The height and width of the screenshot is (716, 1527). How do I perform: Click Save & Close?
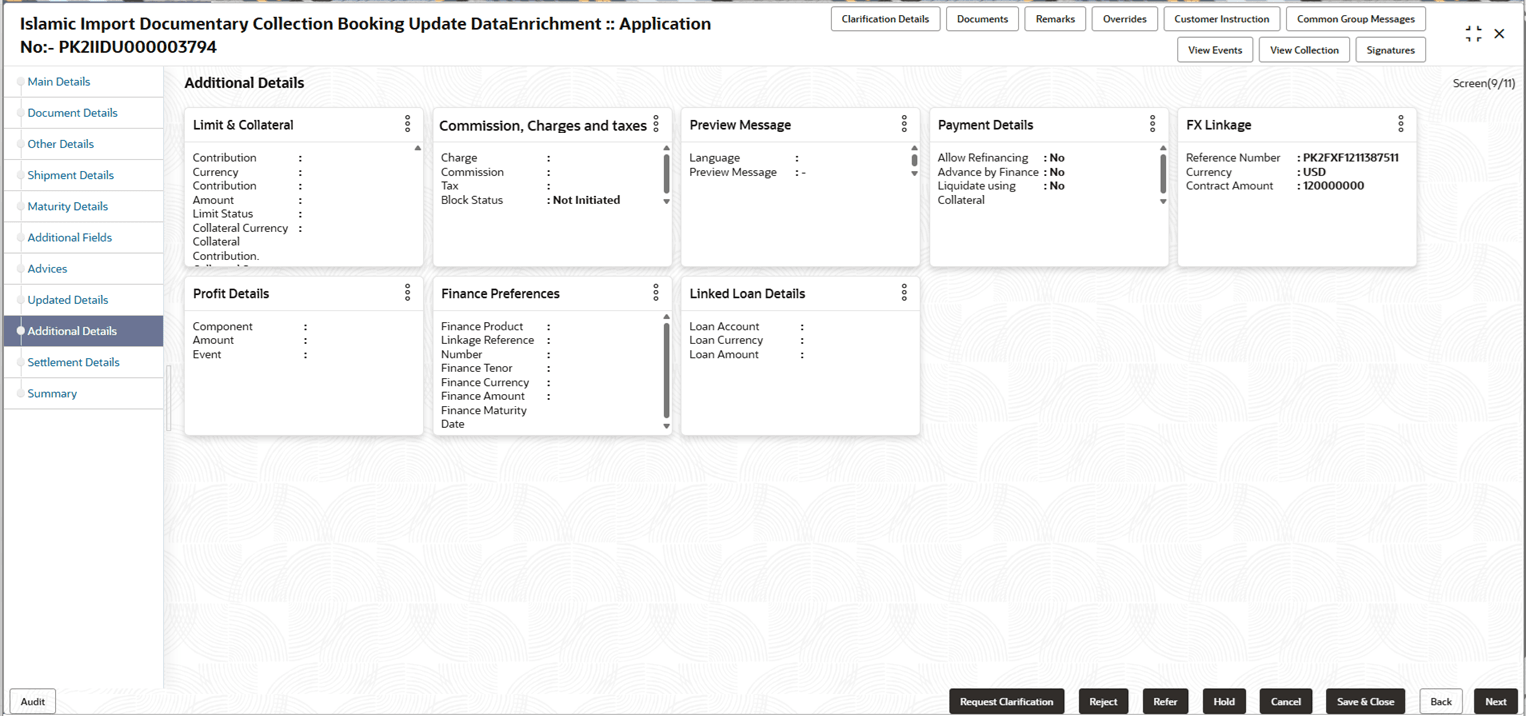coord(1365,702)
